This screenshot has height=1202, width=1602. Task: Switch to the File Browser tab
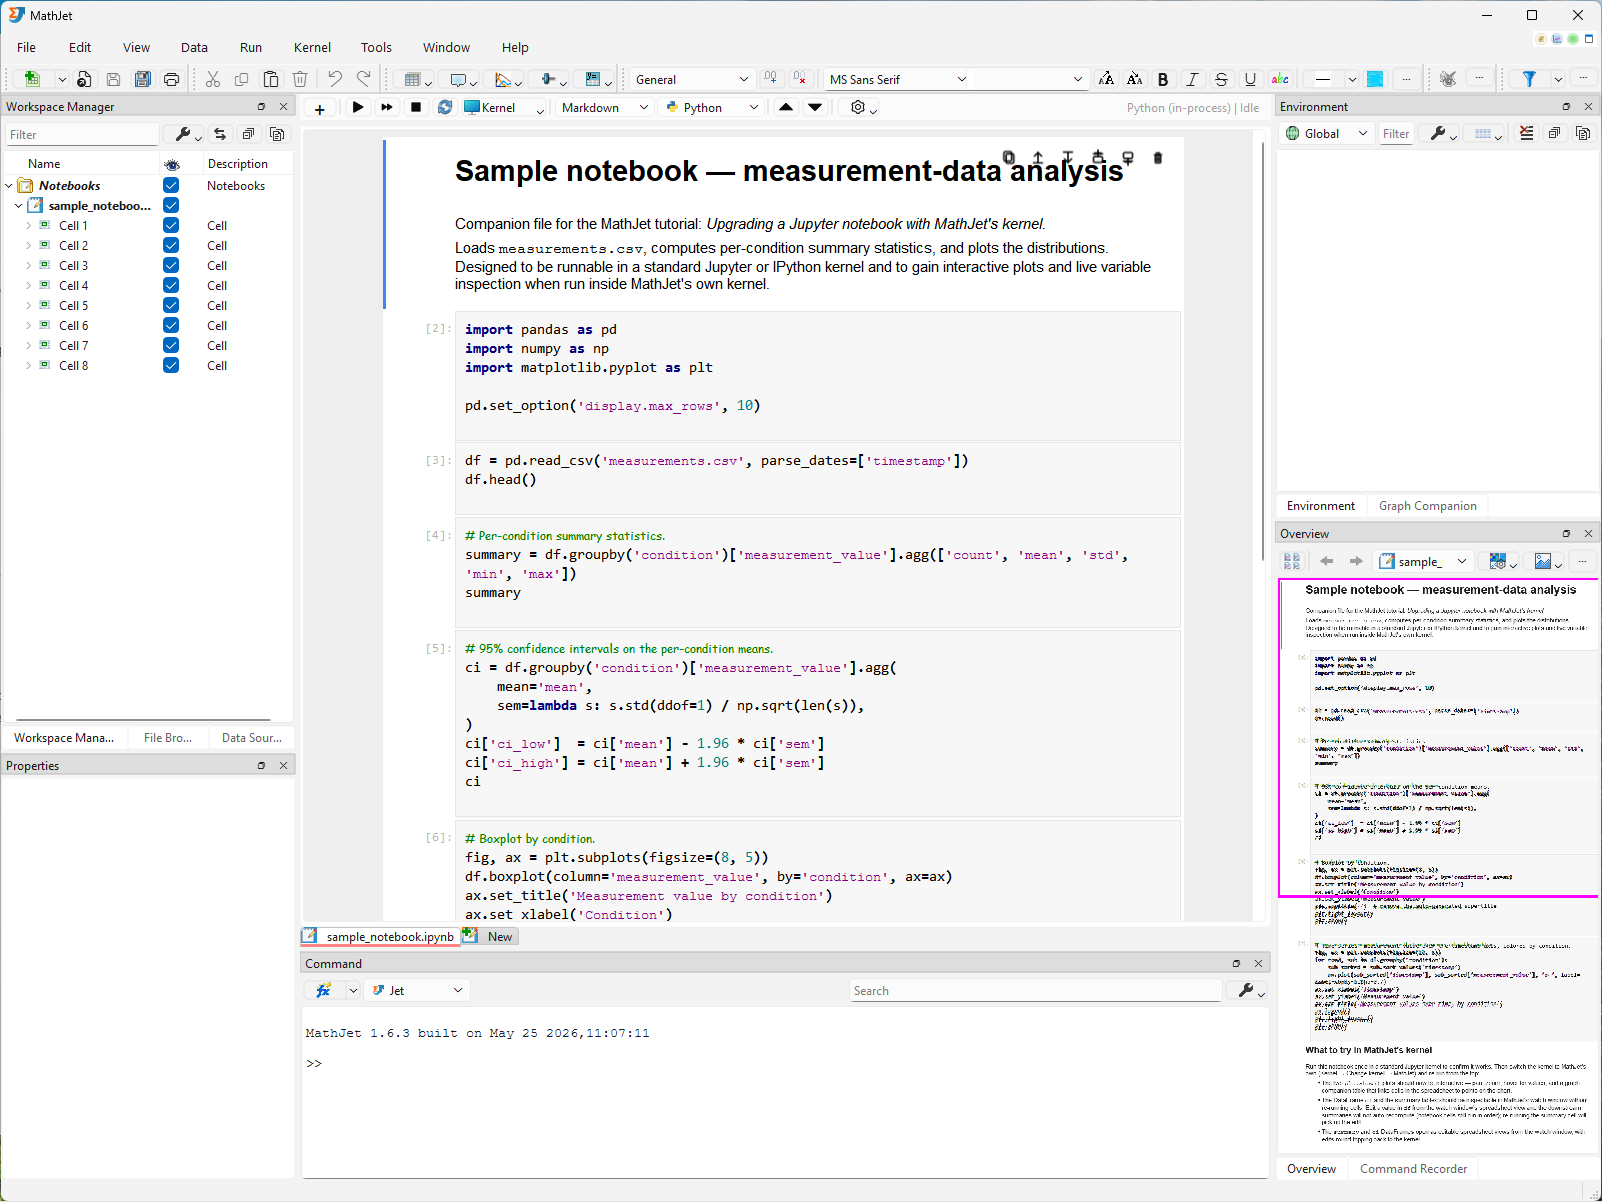click(x=168, y=738)
